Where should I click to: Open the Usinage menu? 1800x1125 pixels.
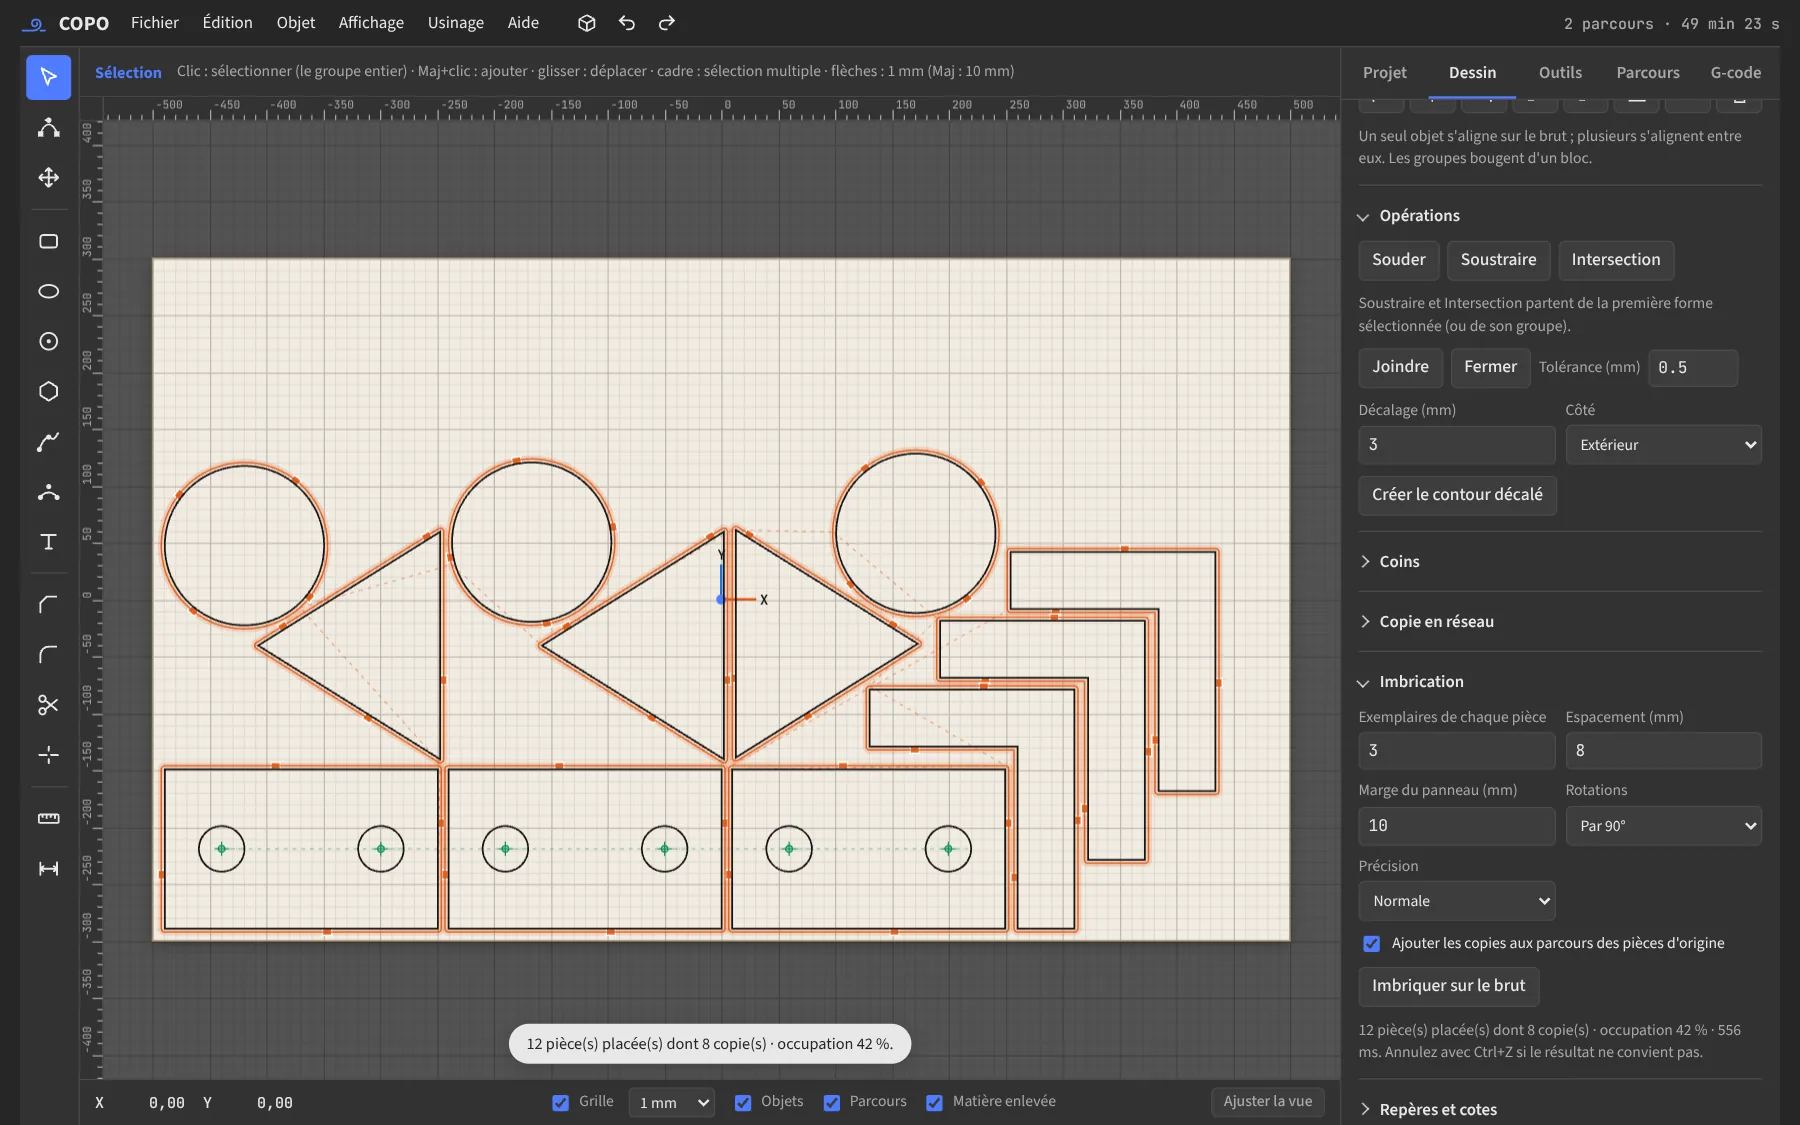point(456,23)
